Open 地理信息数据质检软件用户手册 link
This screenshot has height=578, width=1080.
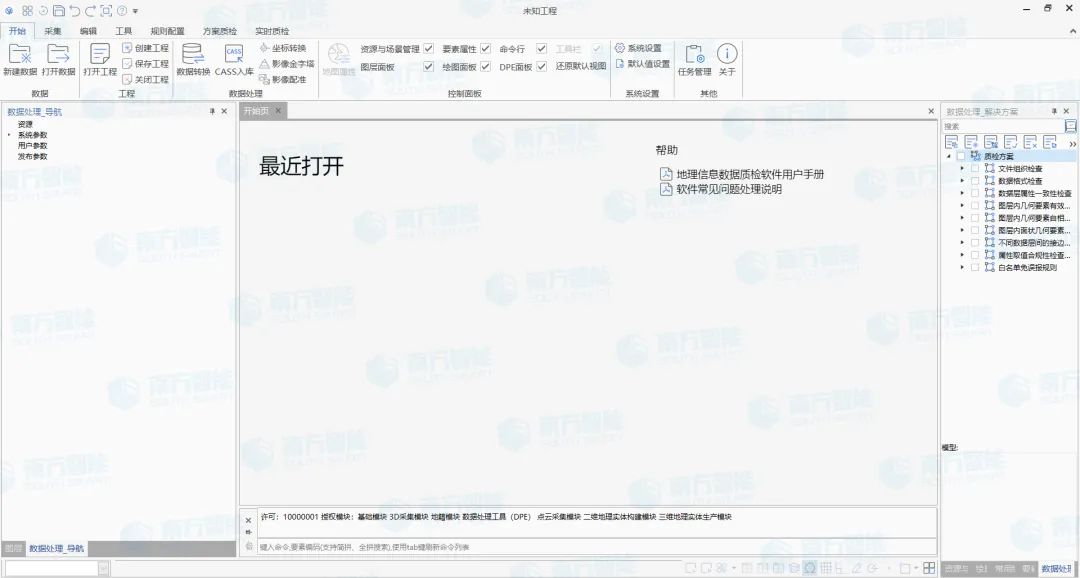750,174
